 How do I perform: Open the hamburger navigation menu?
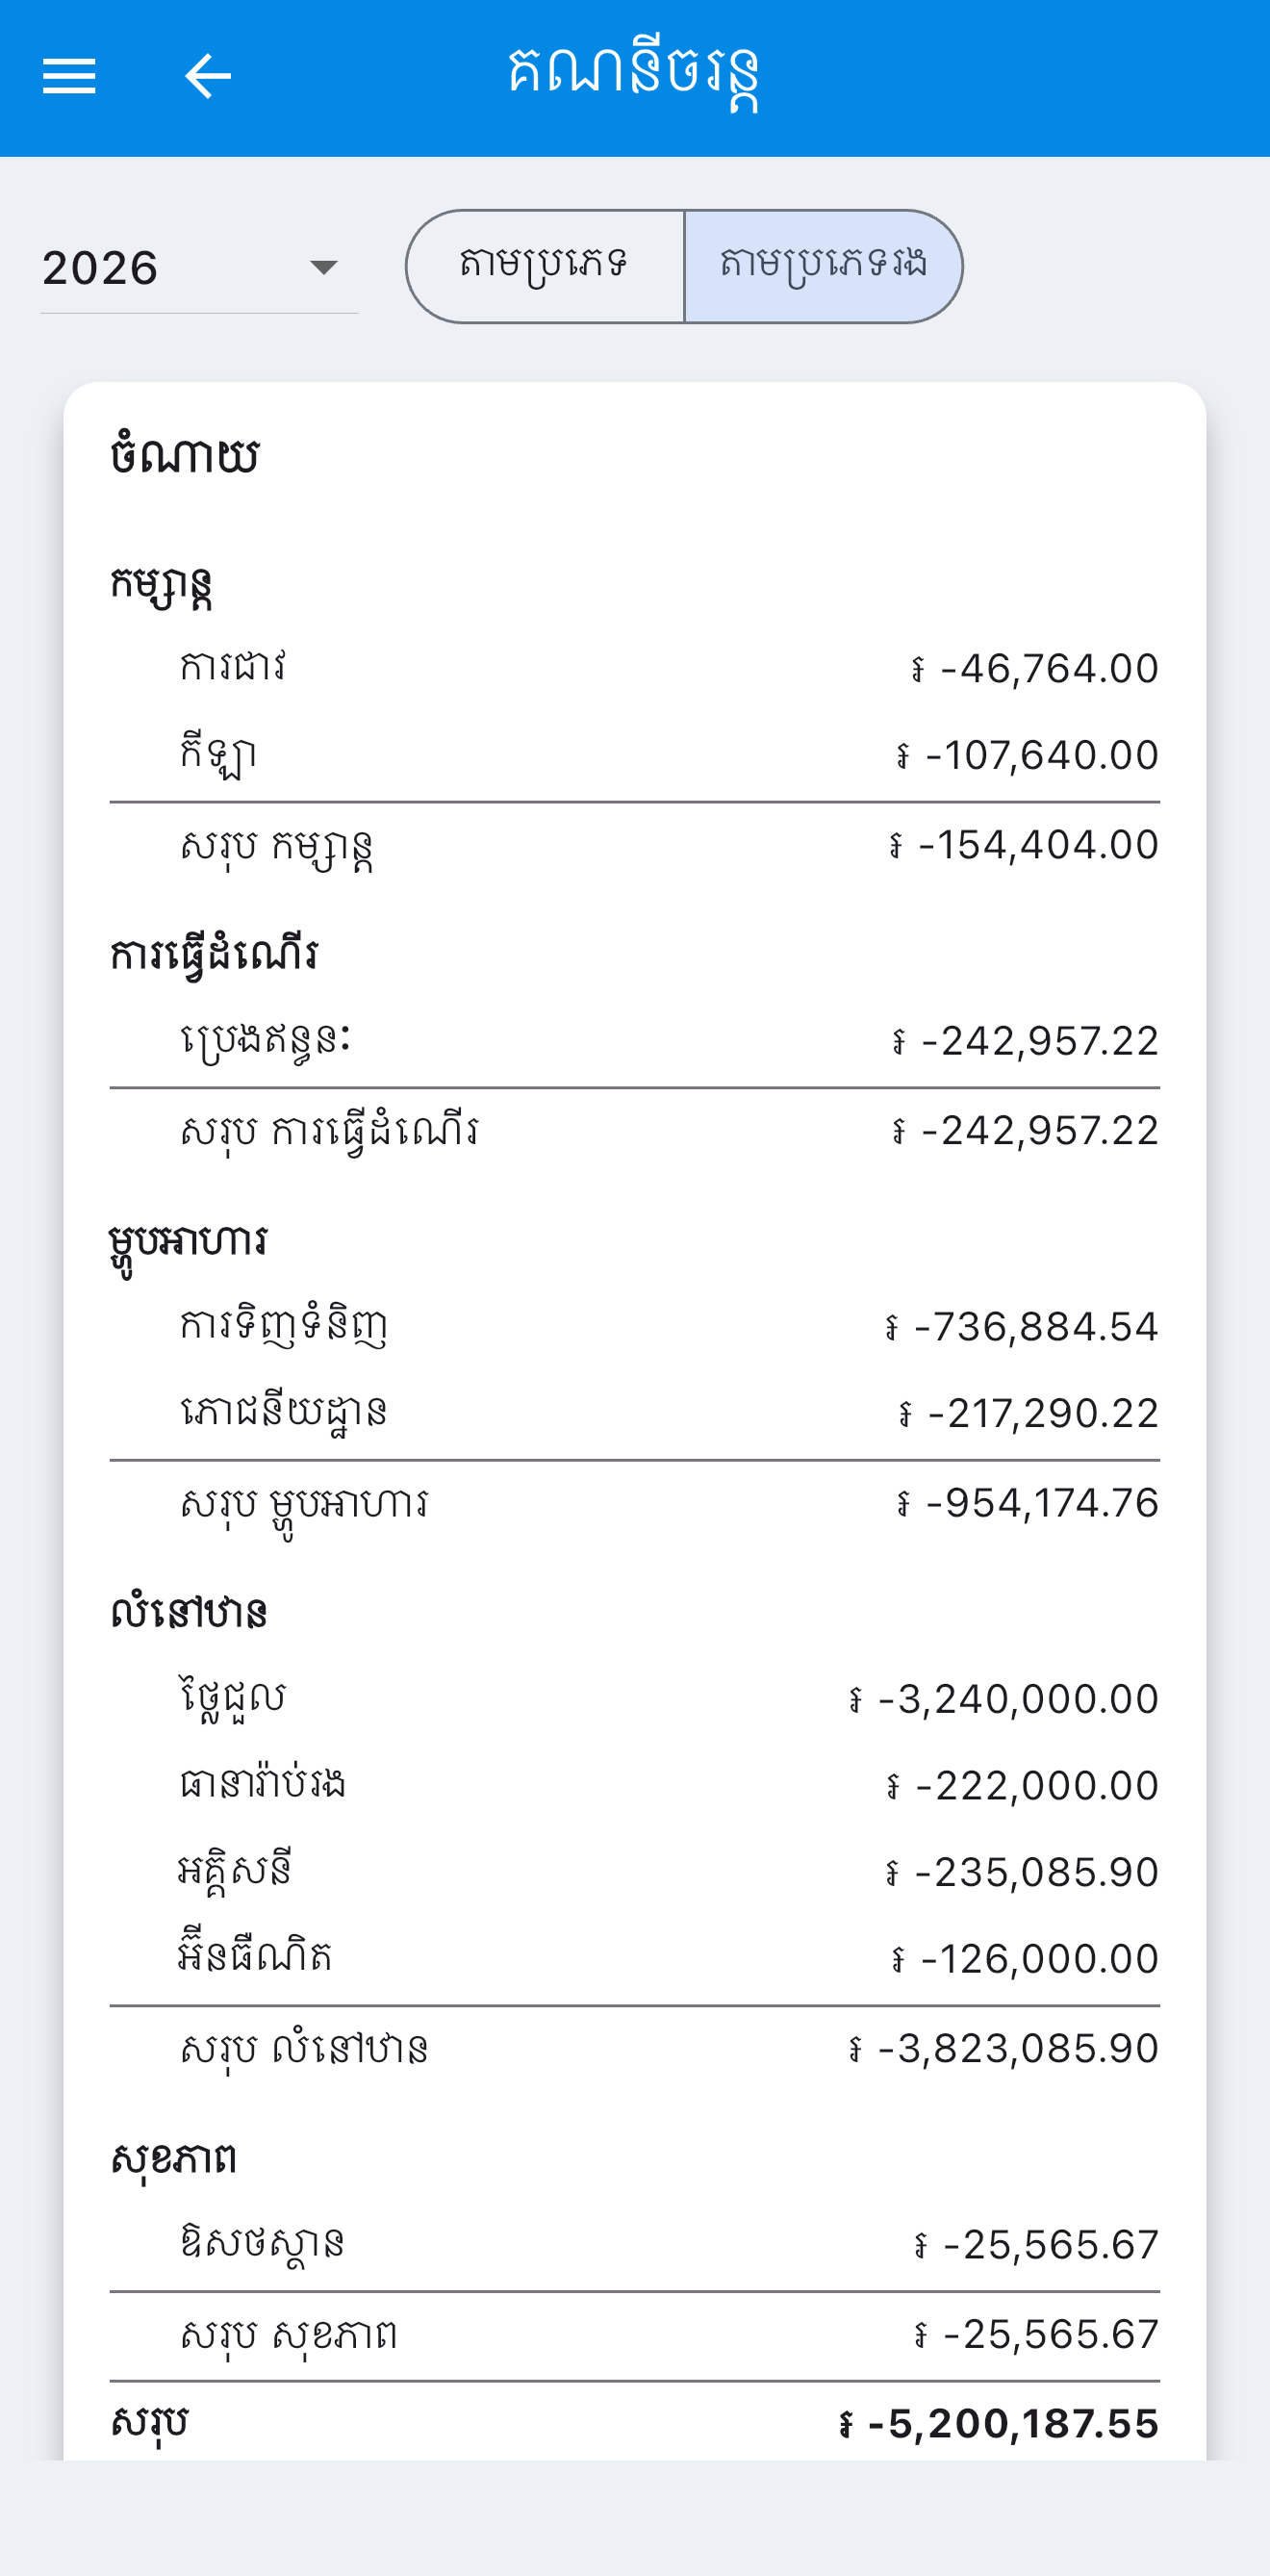click(x=69, y=76)
